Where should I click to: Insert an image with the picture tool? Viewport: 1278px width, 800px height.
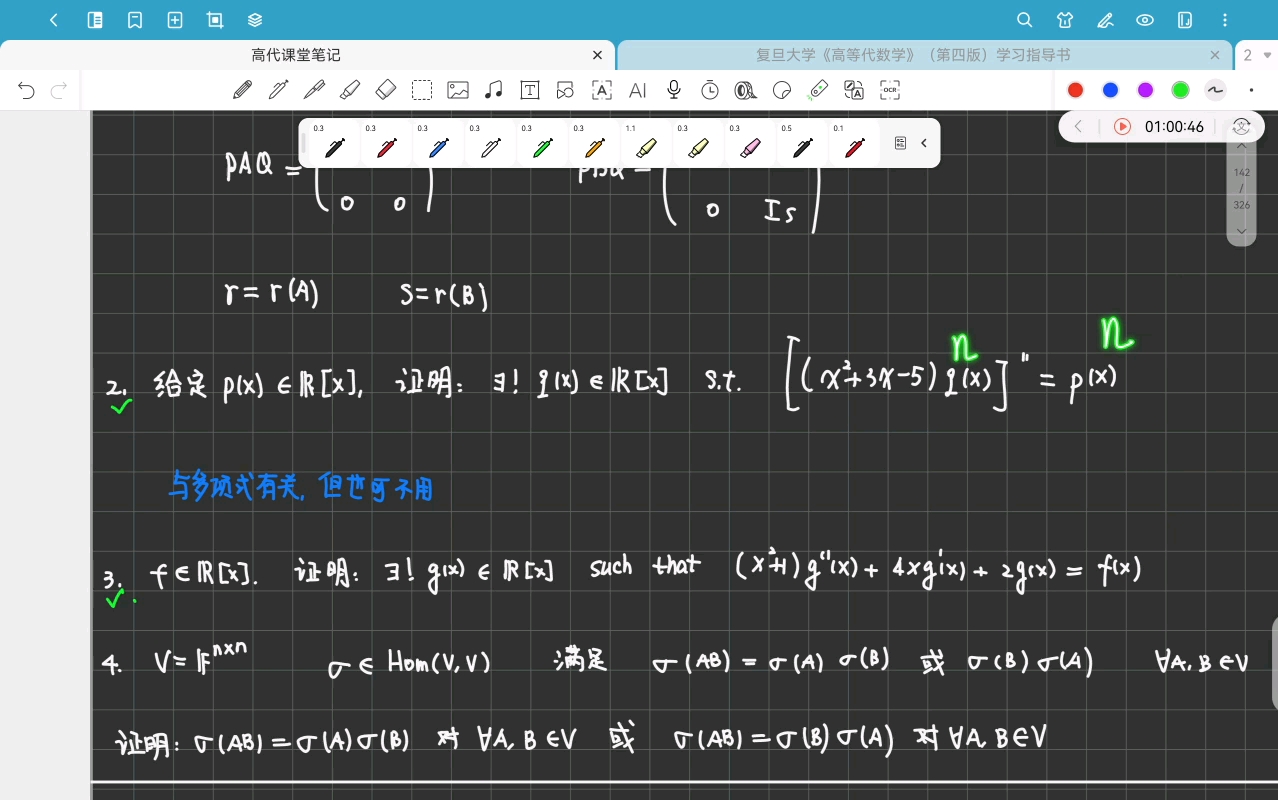(x=458, y=90)
